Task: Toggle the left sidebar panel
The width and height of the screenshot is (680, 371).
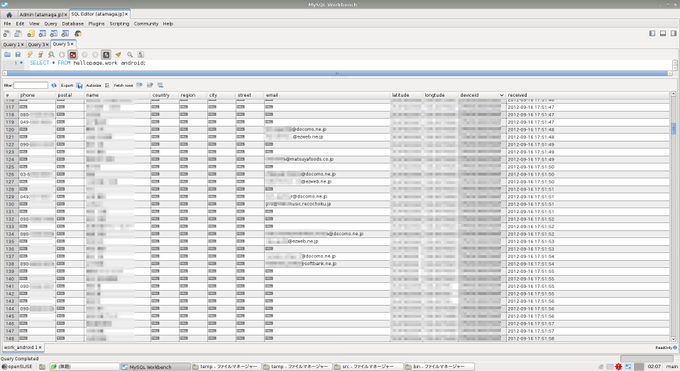Action: click(652, 33)
